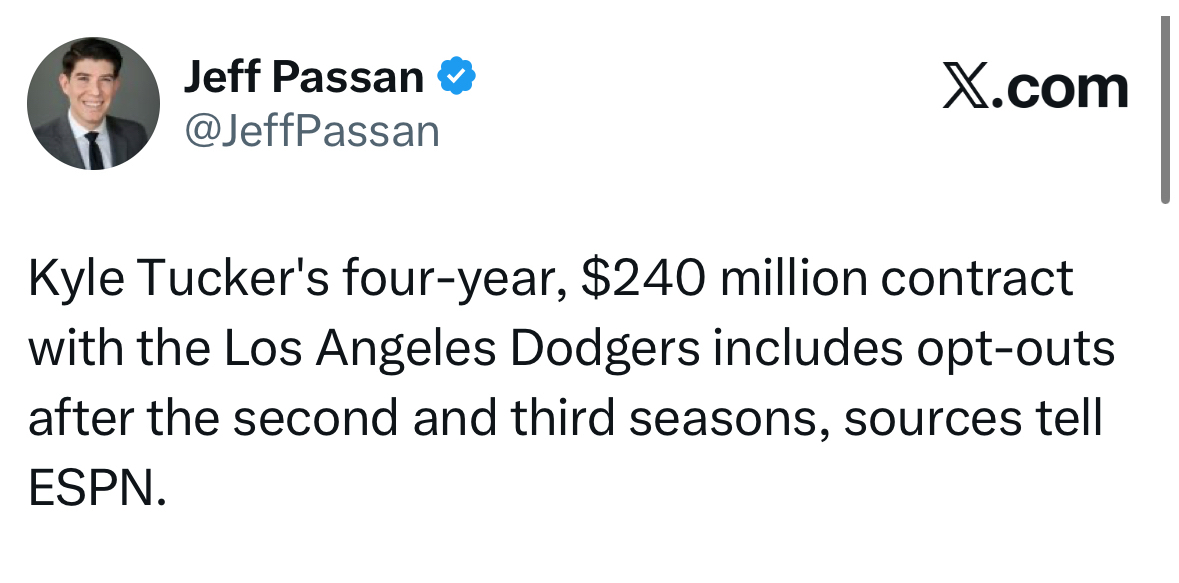Select the word "Dodgers" in the post
Viewport: 1179px width, 583px height.
[636, 350]
